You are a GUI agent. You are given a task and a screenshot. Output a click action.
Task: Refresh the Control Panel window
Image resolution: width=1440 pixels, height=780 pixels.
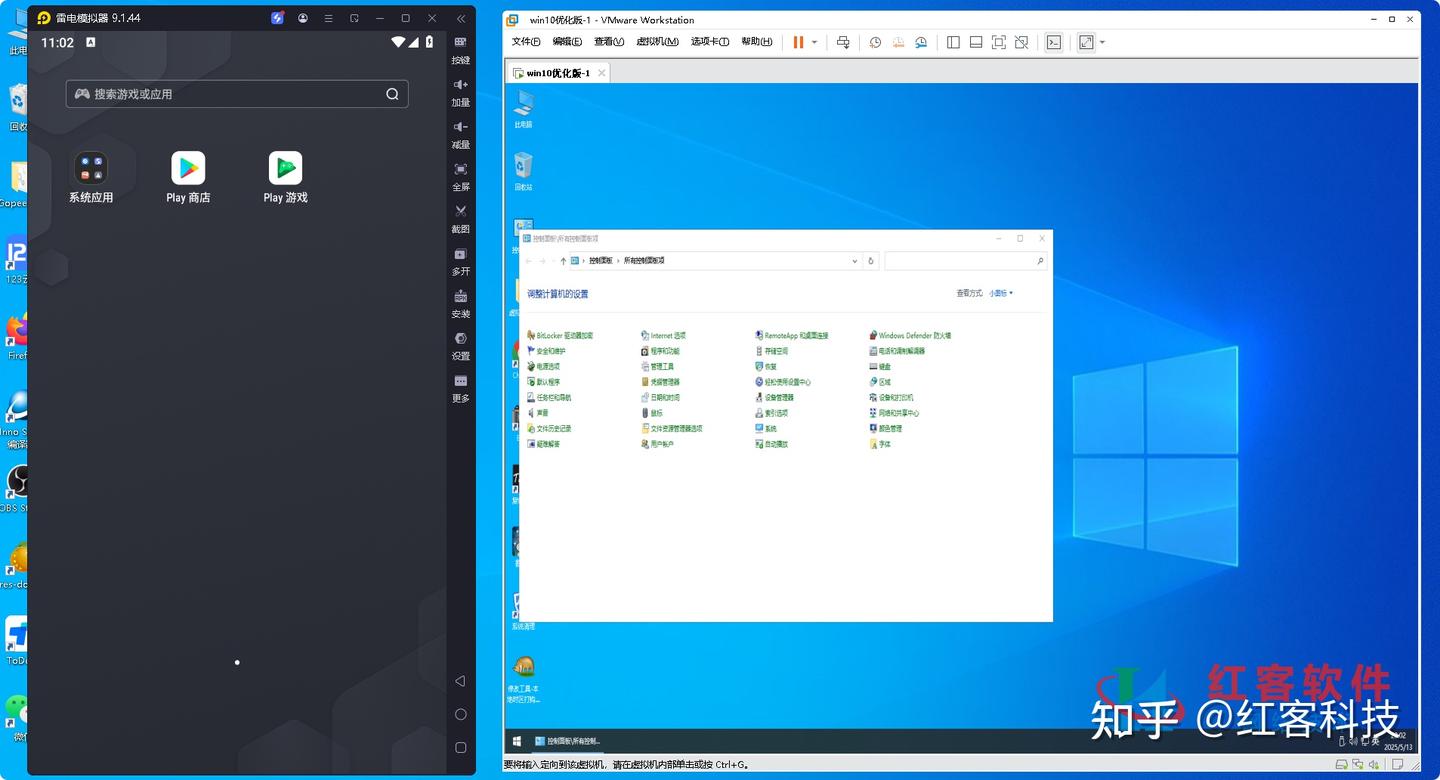point(871,261)
